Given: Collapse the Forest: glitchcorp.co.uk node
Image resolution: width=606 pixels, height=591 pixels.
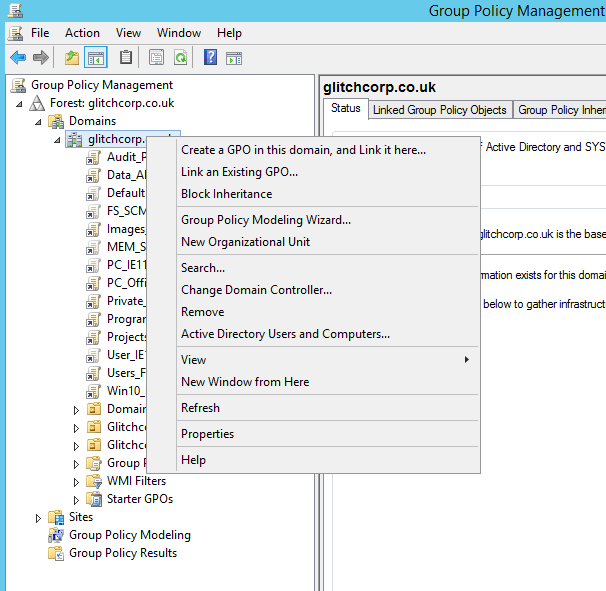Looking at the screenshot, I should pos(19,104).
